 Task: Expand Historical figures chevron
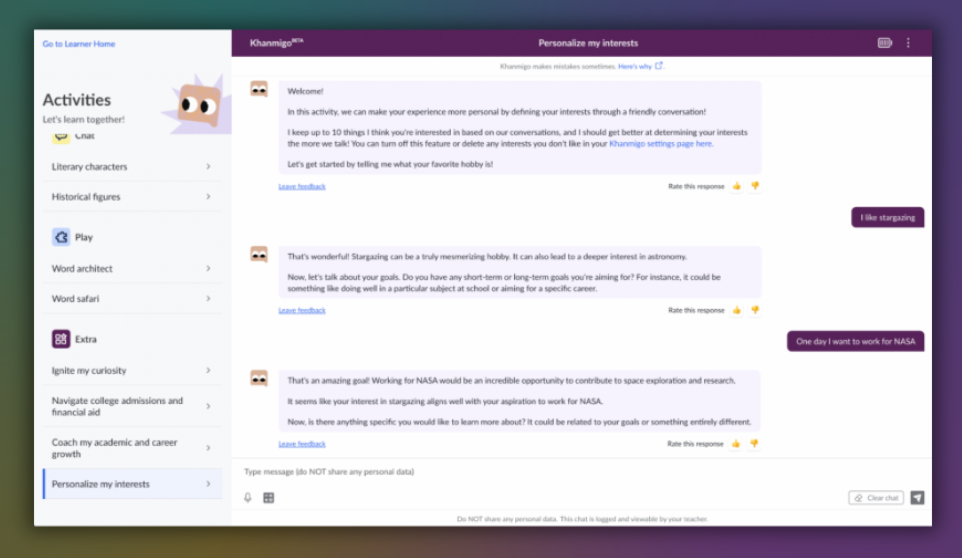tap(209, 196)
